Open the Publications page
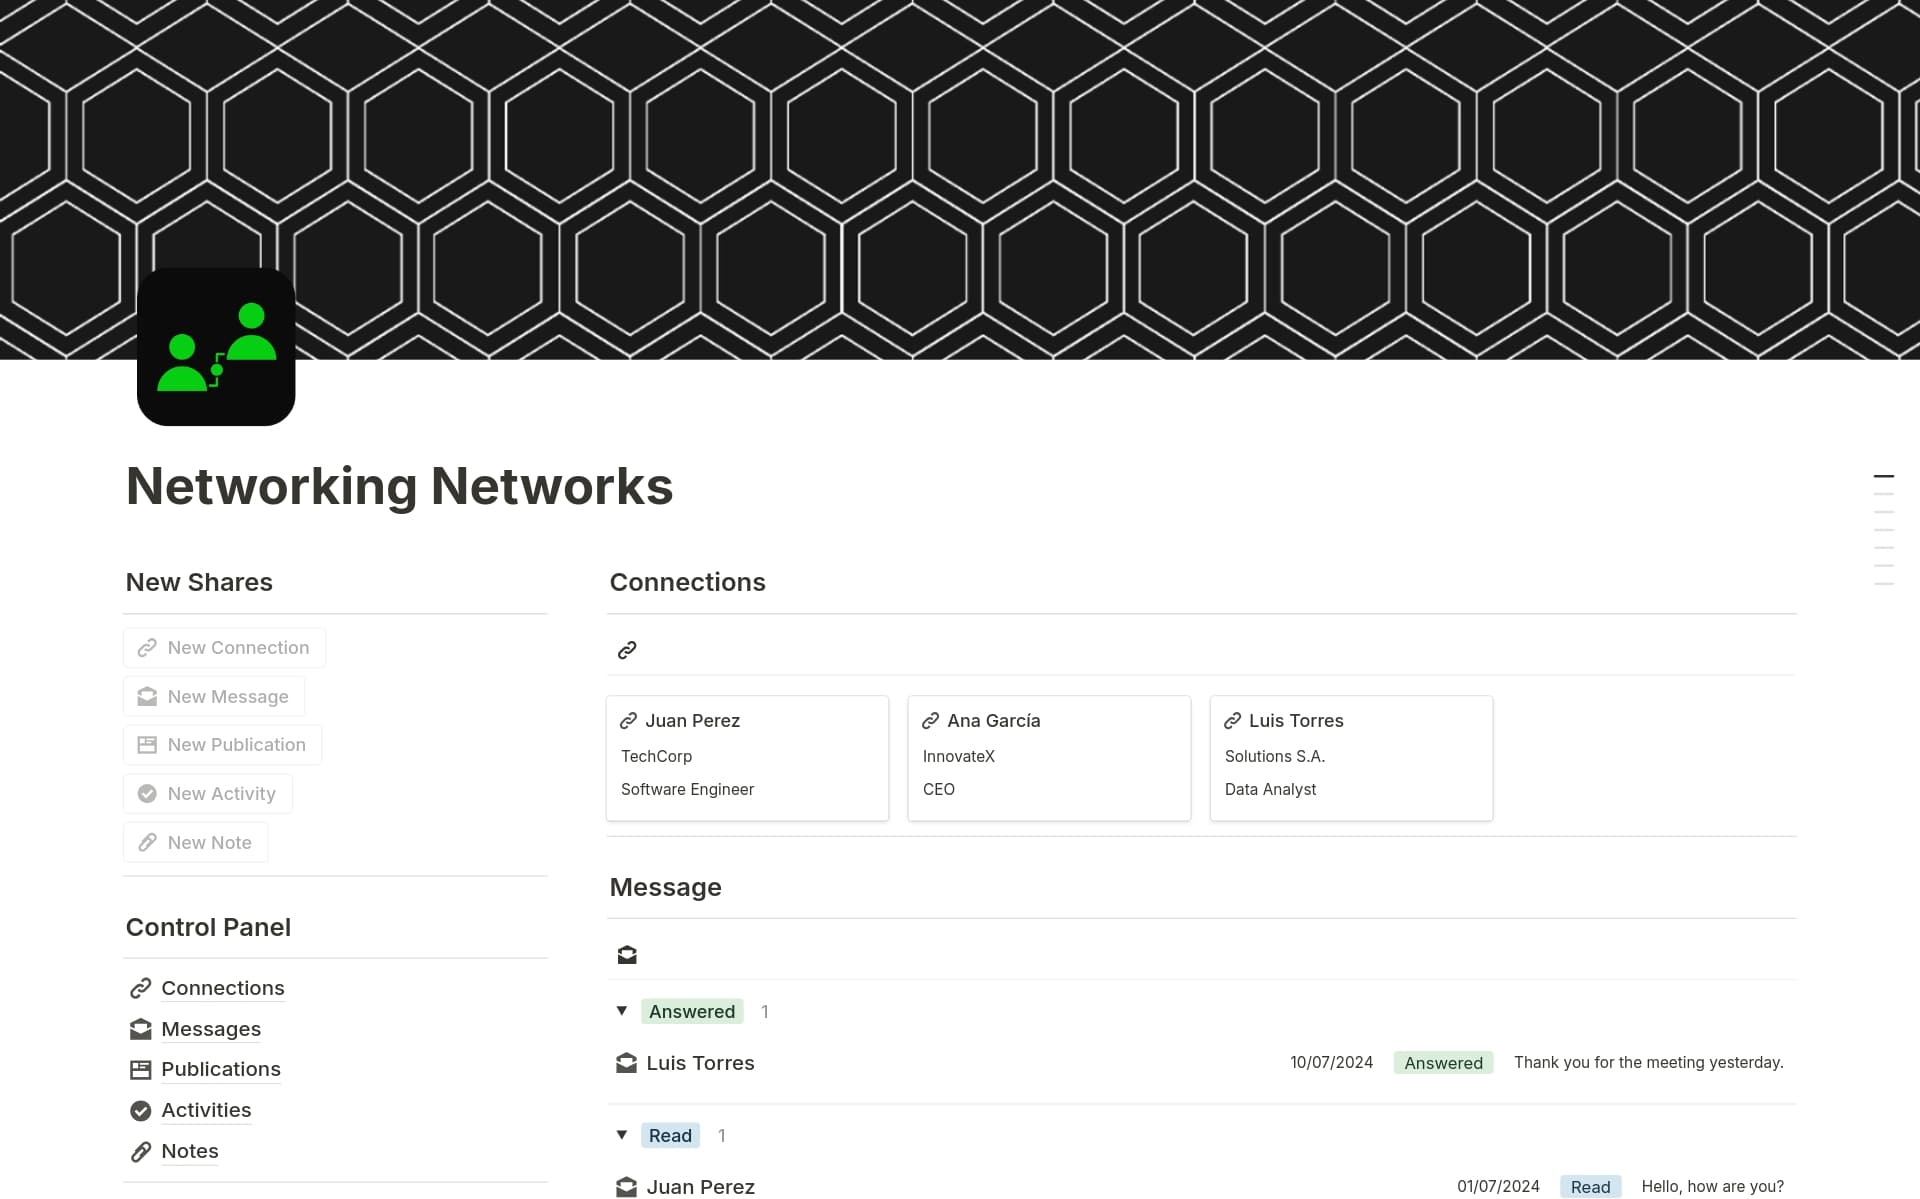Viewport: 1920px width, 1199px height. click(x=220, y=1069)
